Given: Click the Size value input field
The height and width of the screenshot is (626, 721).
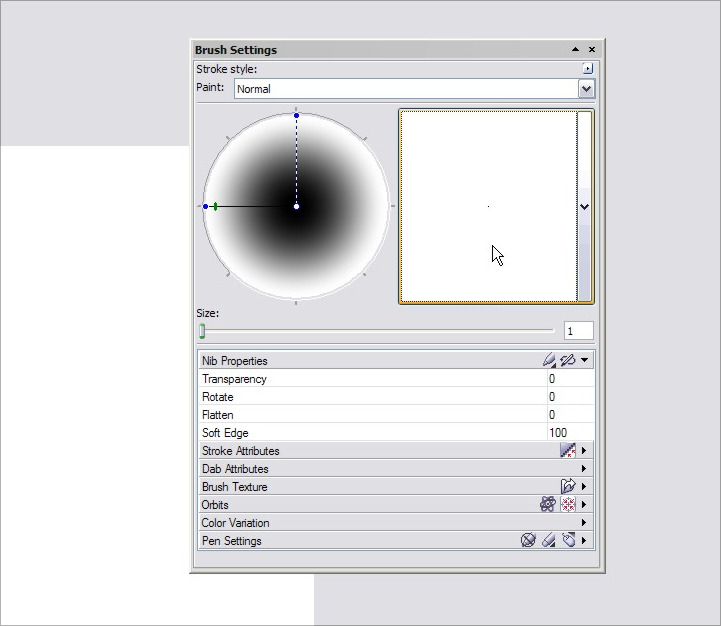Looking at the screenshot, I should [579, 331].
